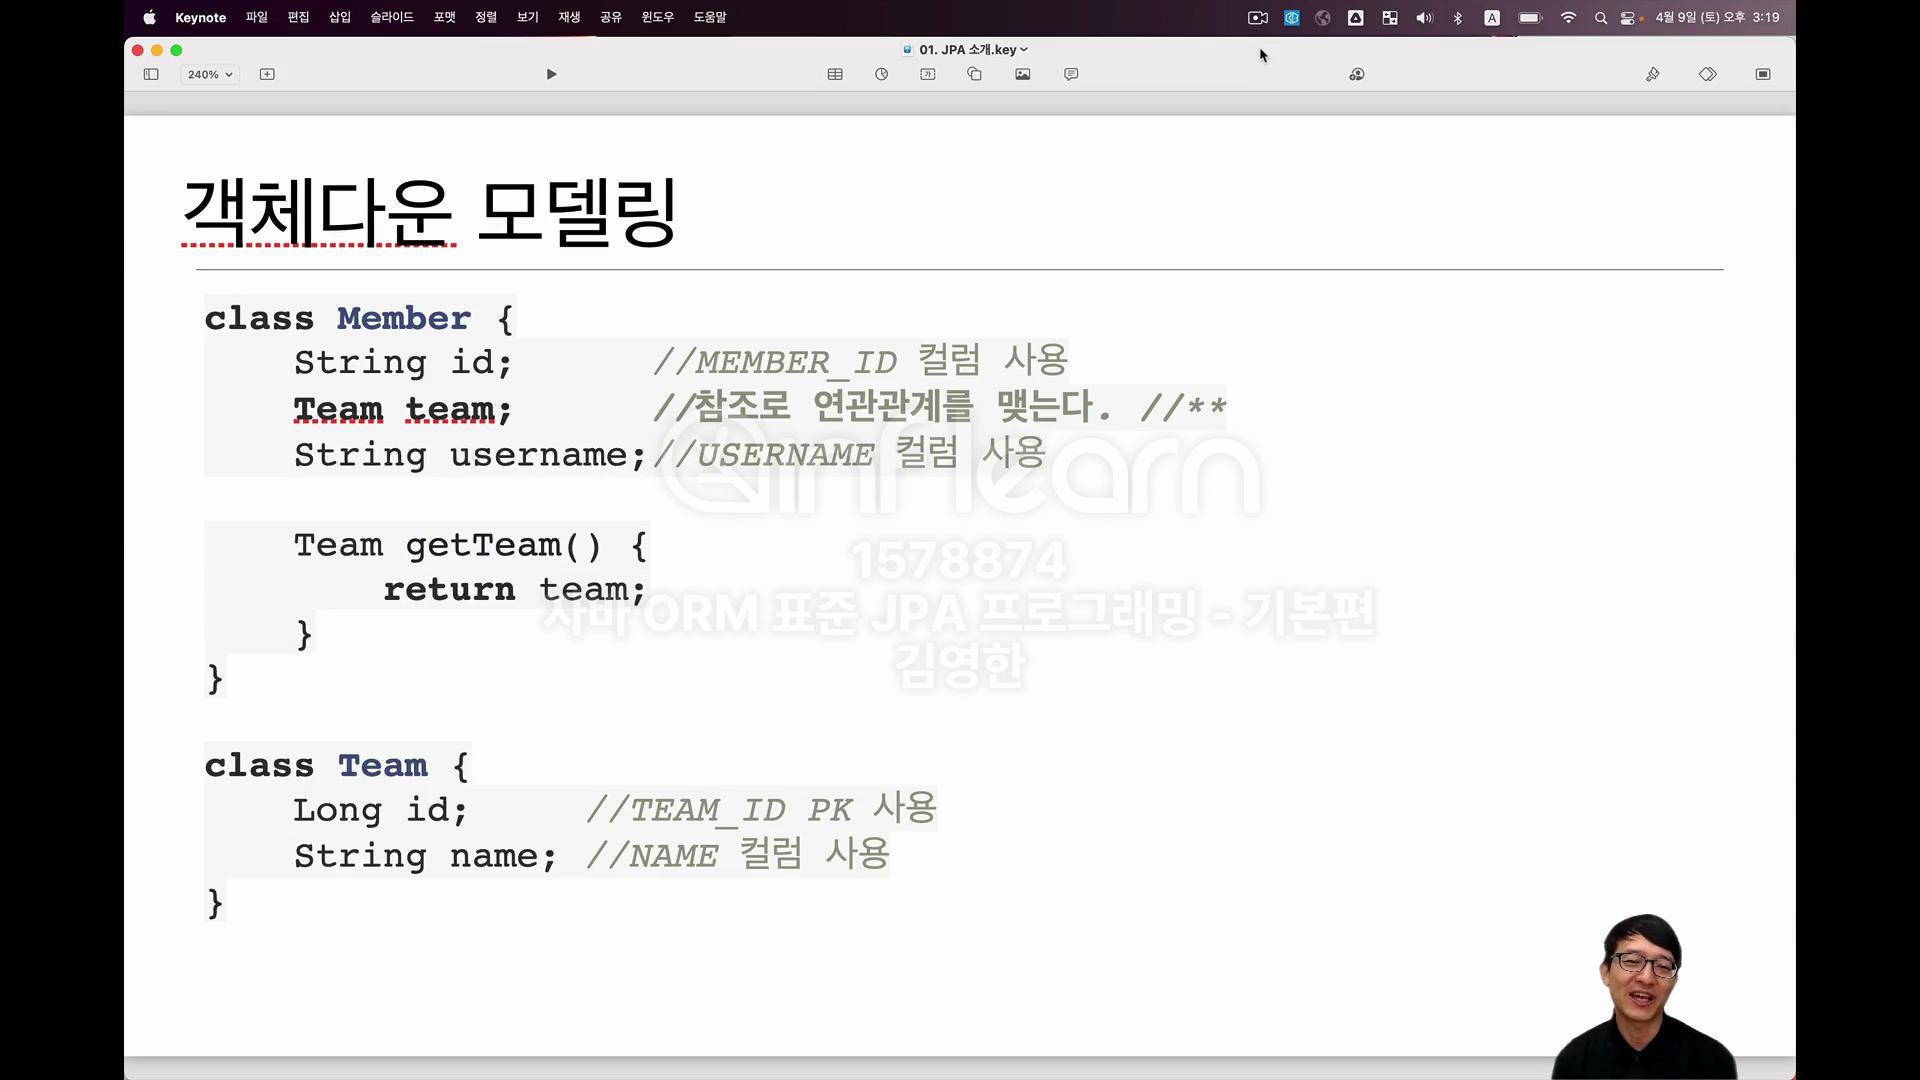Click the 'Long id;' code line
The width and height of the screenshot is (1920, 1080).
pyautogui.click(x=380, y=810)
